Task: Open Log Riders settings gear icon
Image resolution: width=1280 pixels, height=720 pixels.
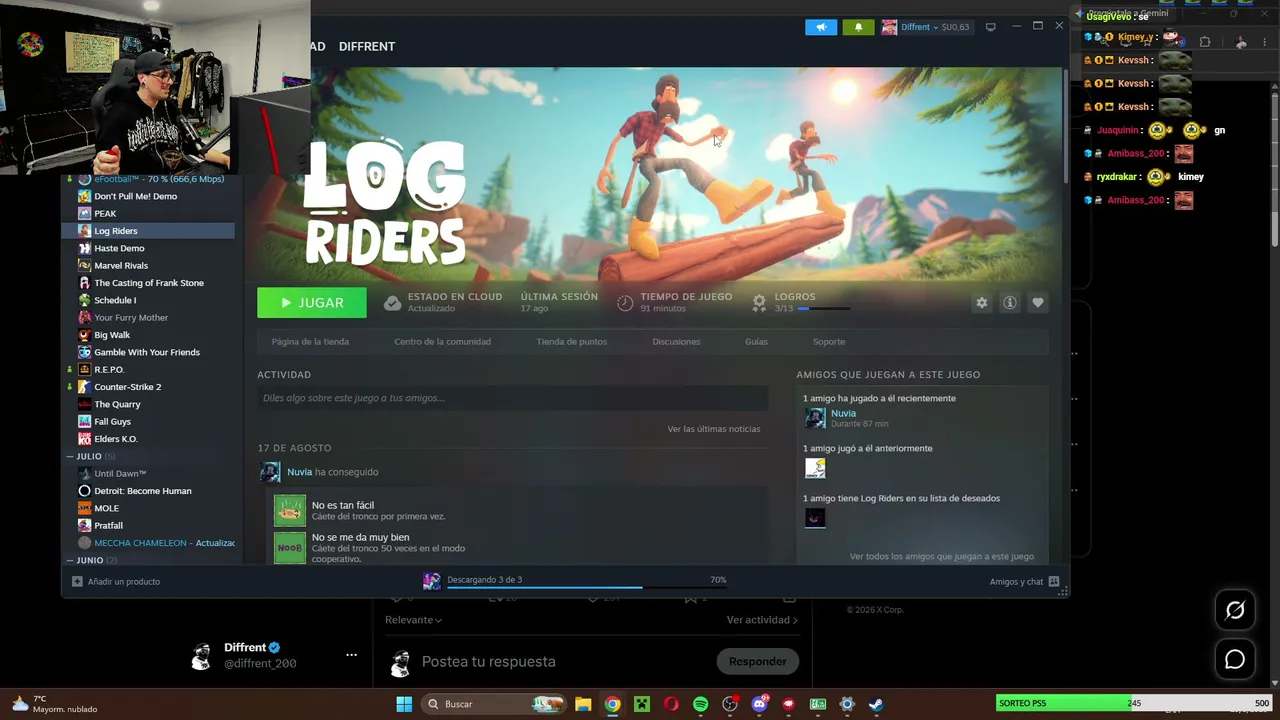Action: click(982, 303)
